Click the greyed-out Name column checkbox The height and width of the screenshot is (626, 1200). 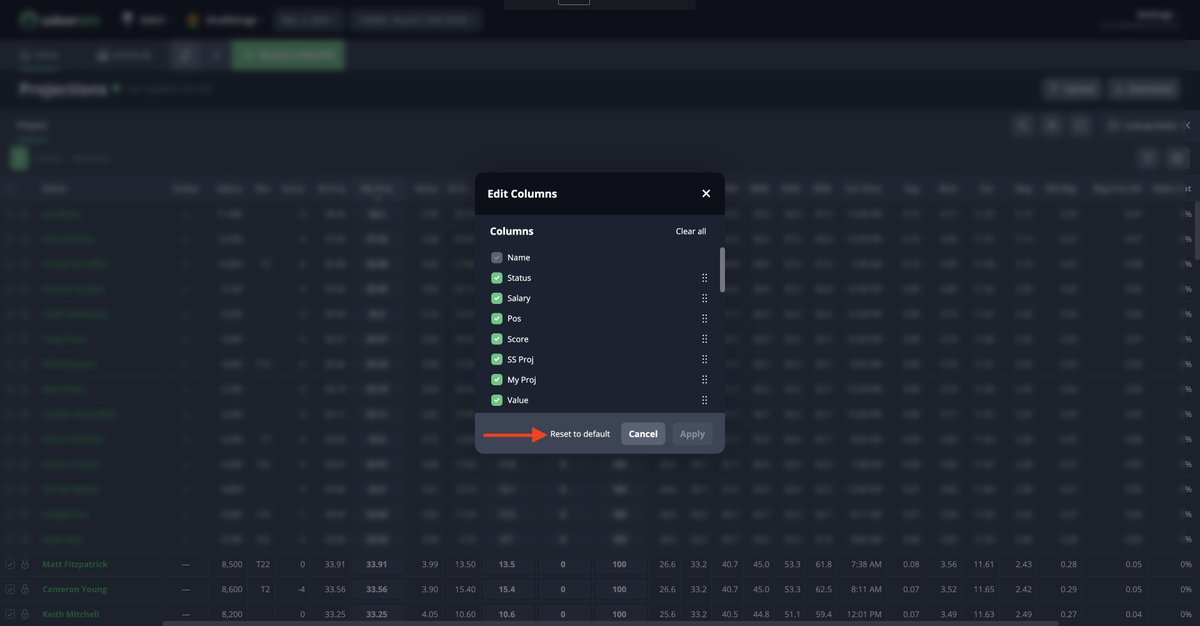point(497,258)
